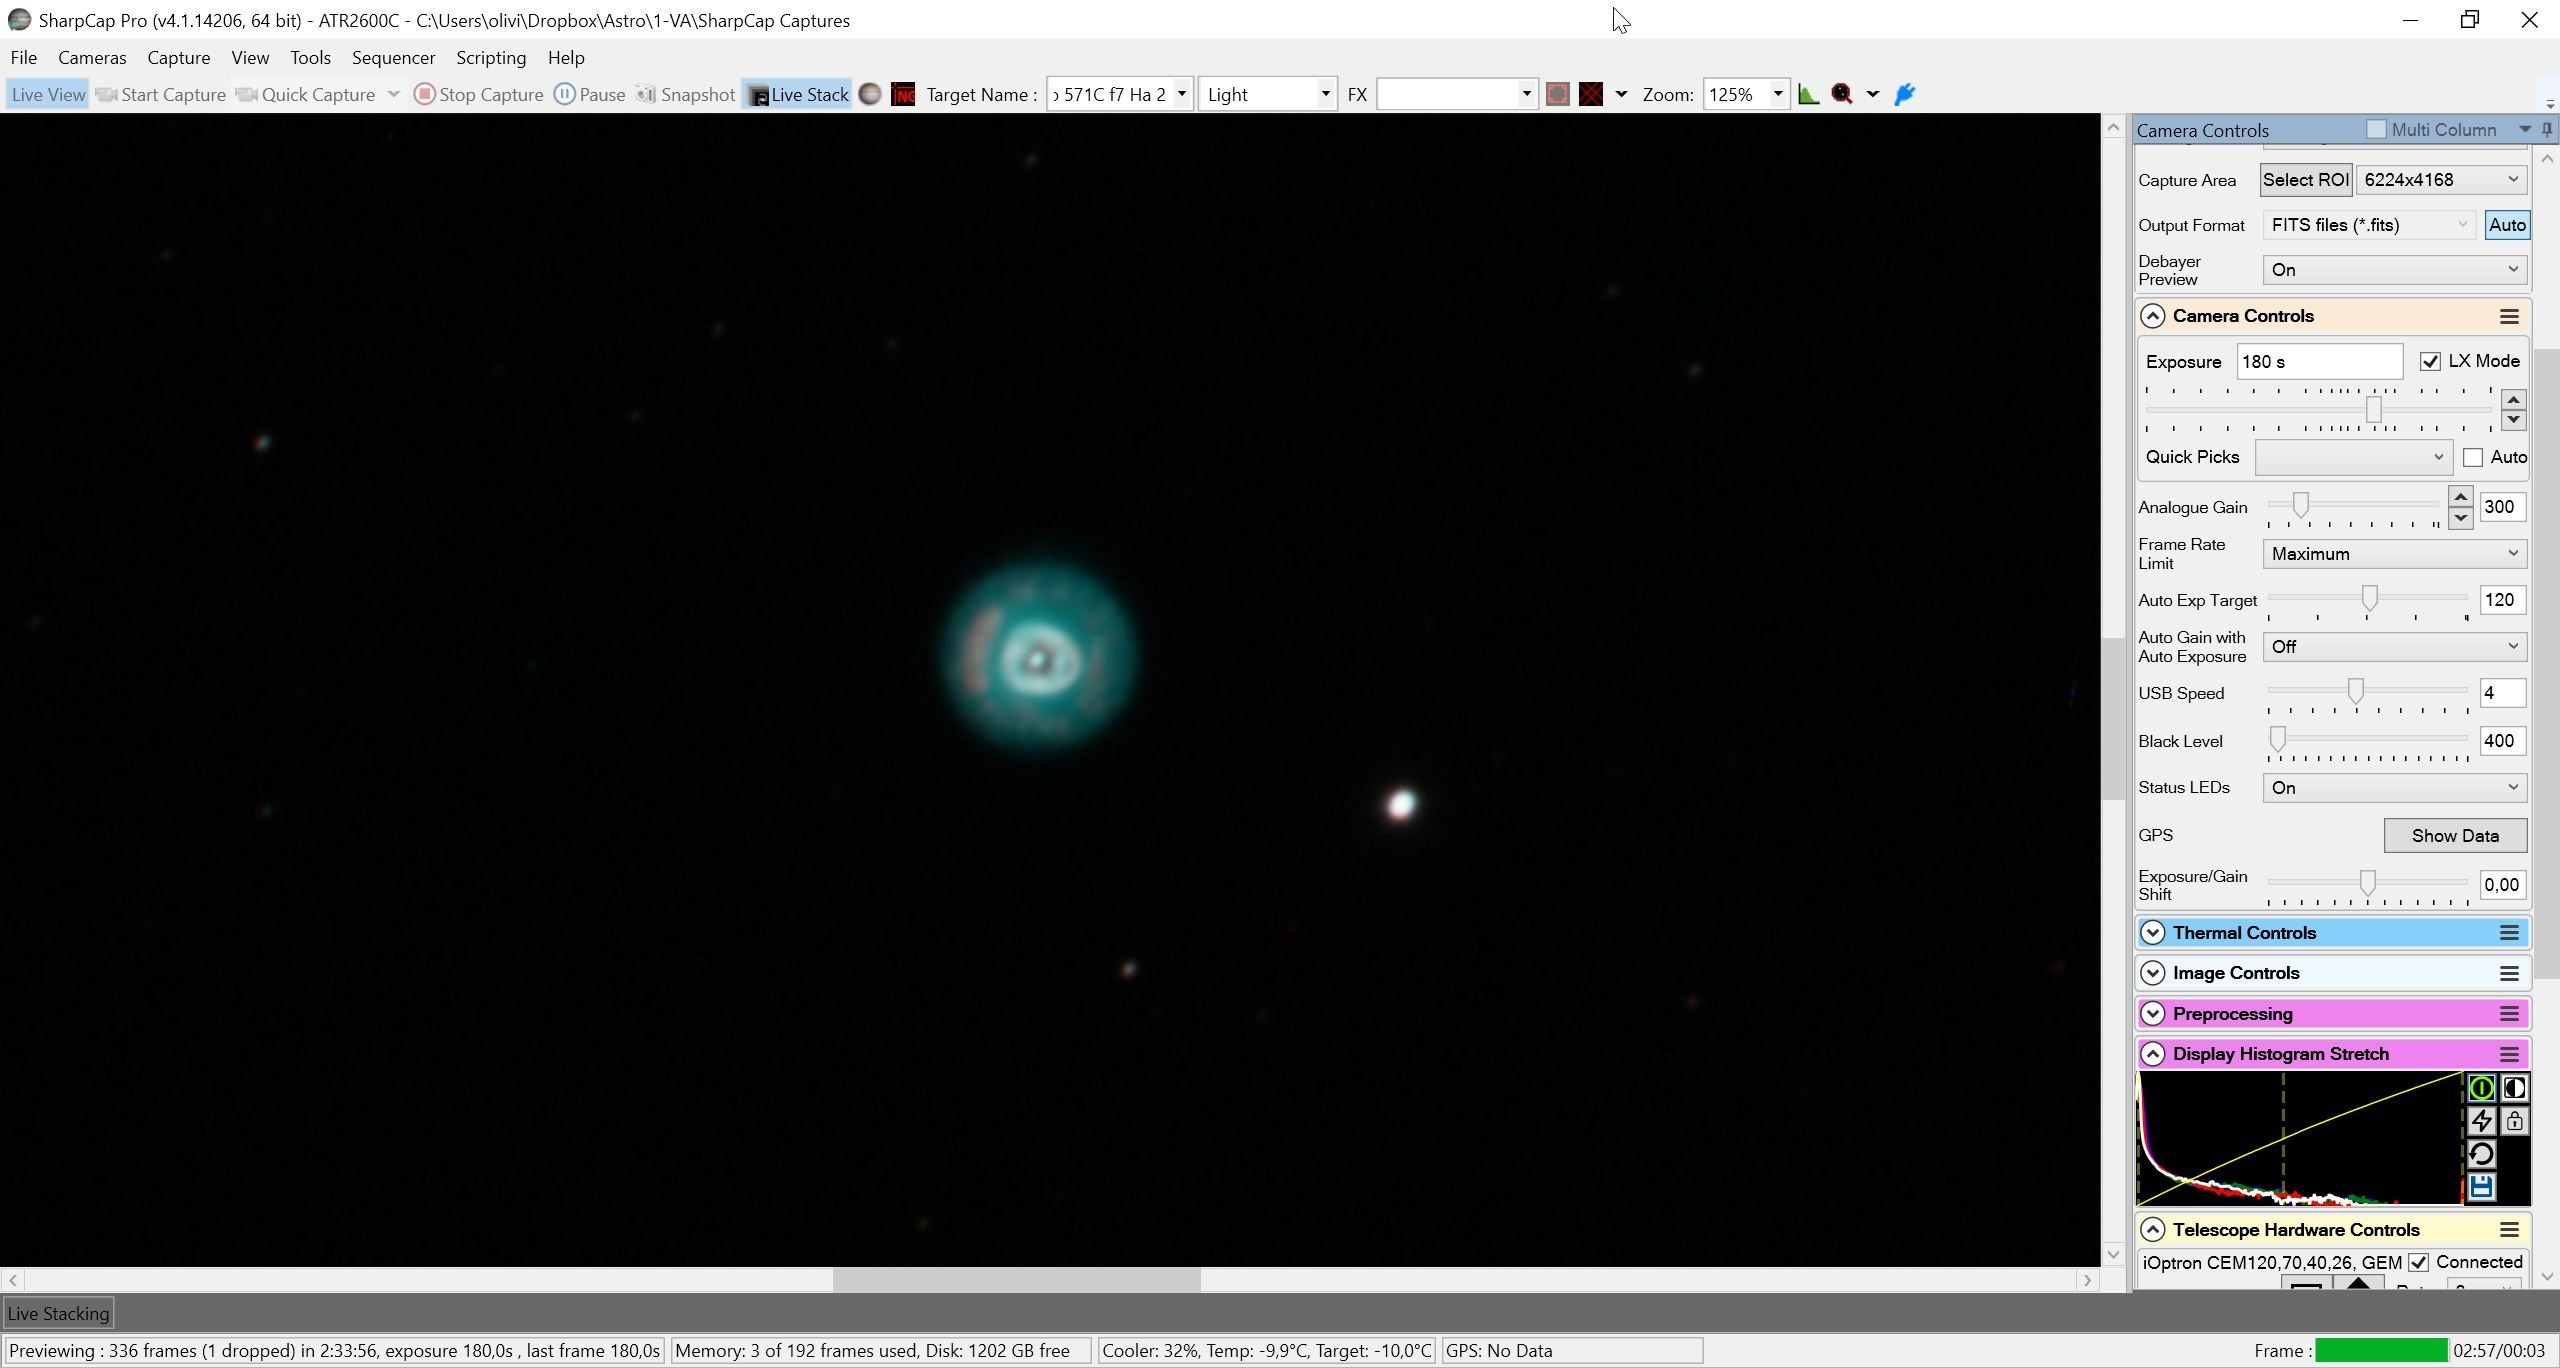Check the Auto box next to Quick Picks
Screen dimensions: 2560x1368
(2473, 457)
